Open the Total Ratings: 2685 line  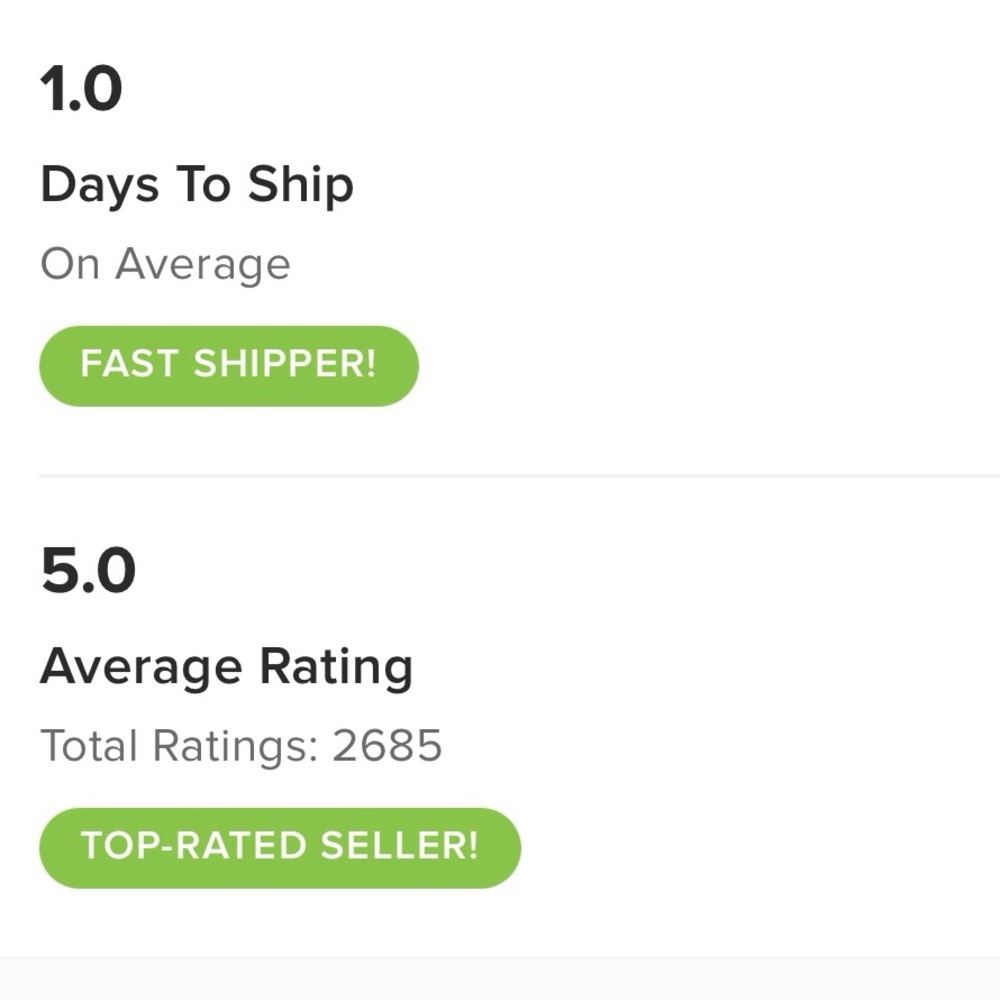tap(241, 746)
